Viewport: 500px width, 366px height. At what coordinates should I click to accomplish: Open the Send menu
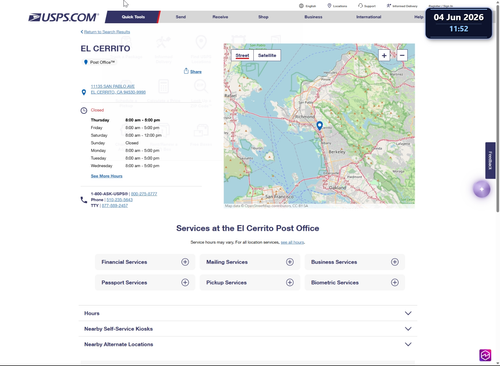point(181,17)
